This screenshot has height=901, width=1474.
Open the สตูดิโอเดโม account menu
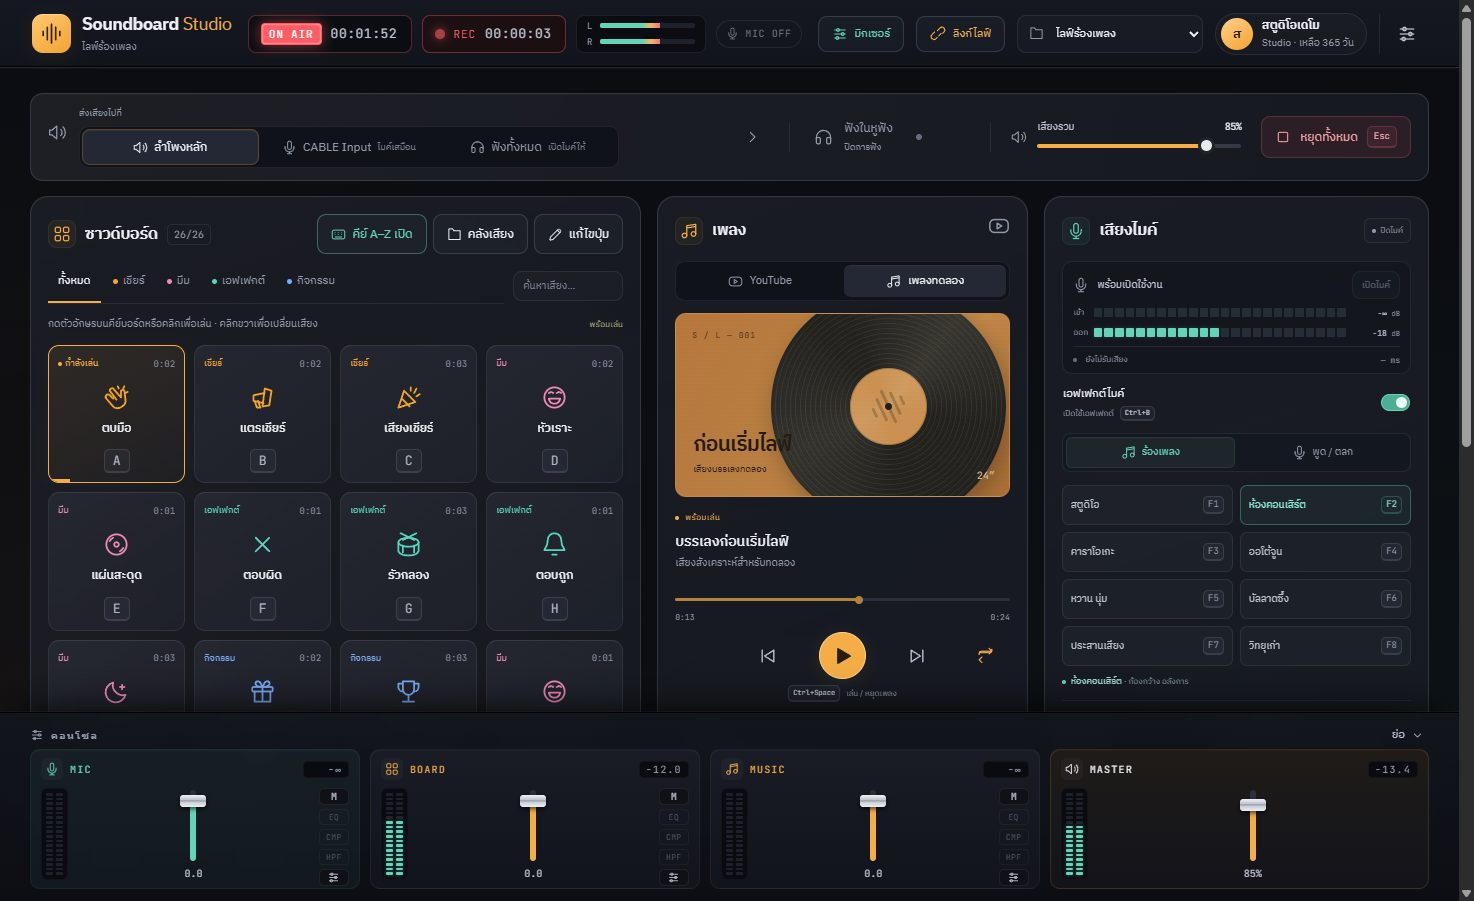coord(1291,34)
